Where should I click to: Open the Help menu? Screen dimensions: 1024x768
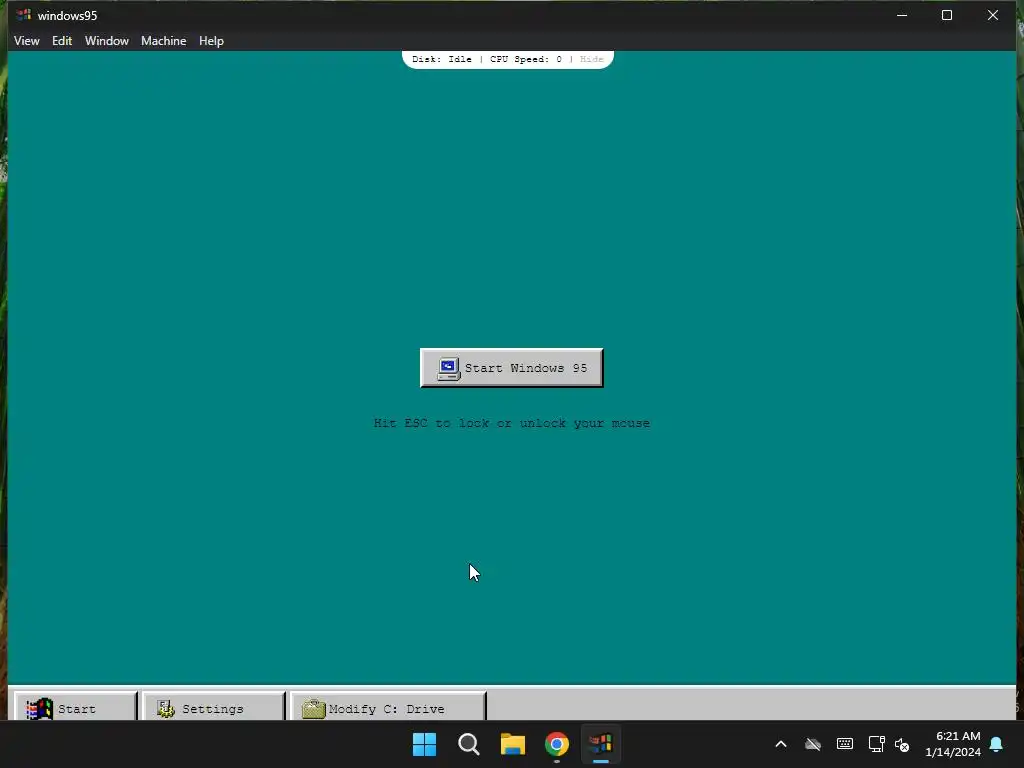click(211, 40)
